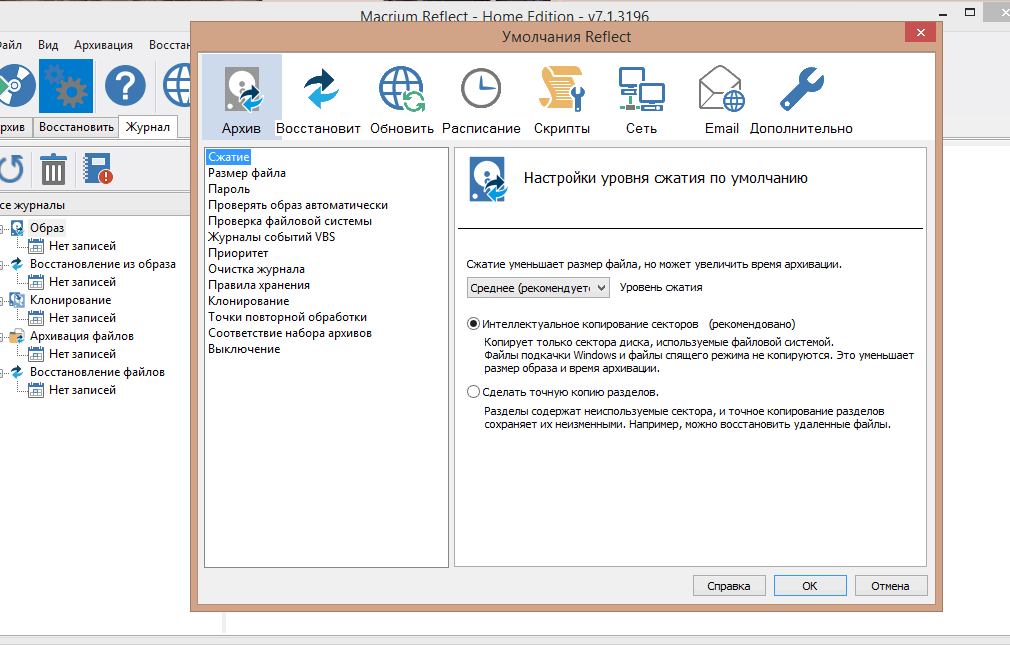Image resolution: width=1010 pixels, height=645 pixels.
Task: Open the Восстановит settings category
Action: click(318, 97)
